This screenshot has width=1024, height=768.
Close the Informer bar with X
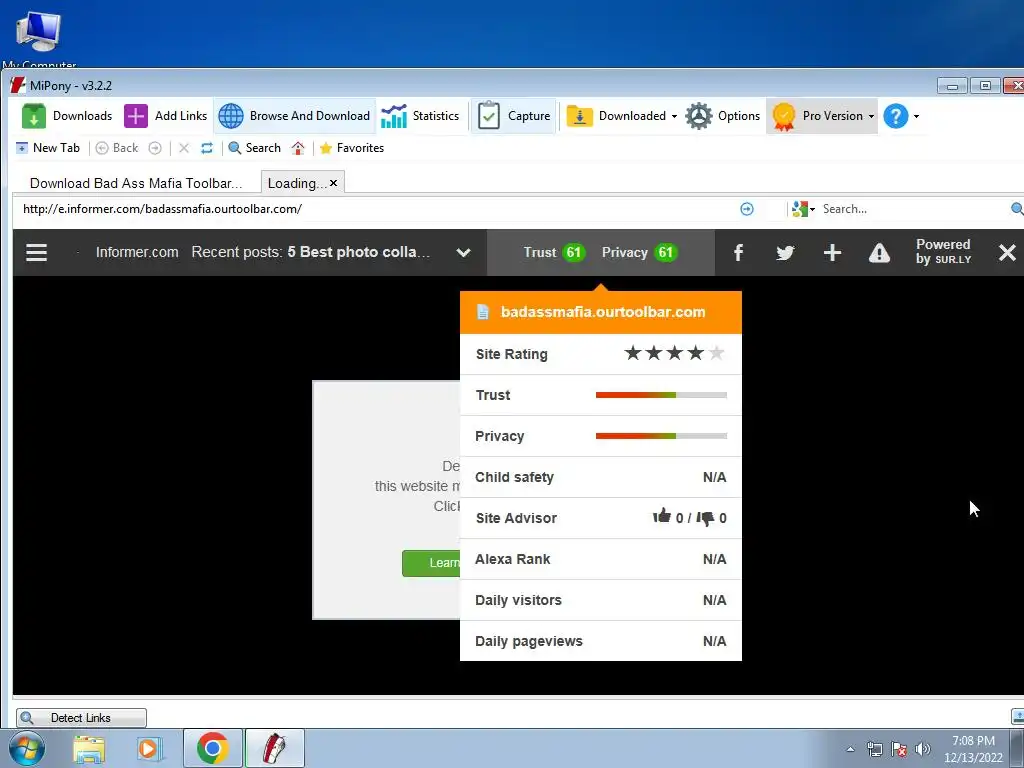[1007, 253]
